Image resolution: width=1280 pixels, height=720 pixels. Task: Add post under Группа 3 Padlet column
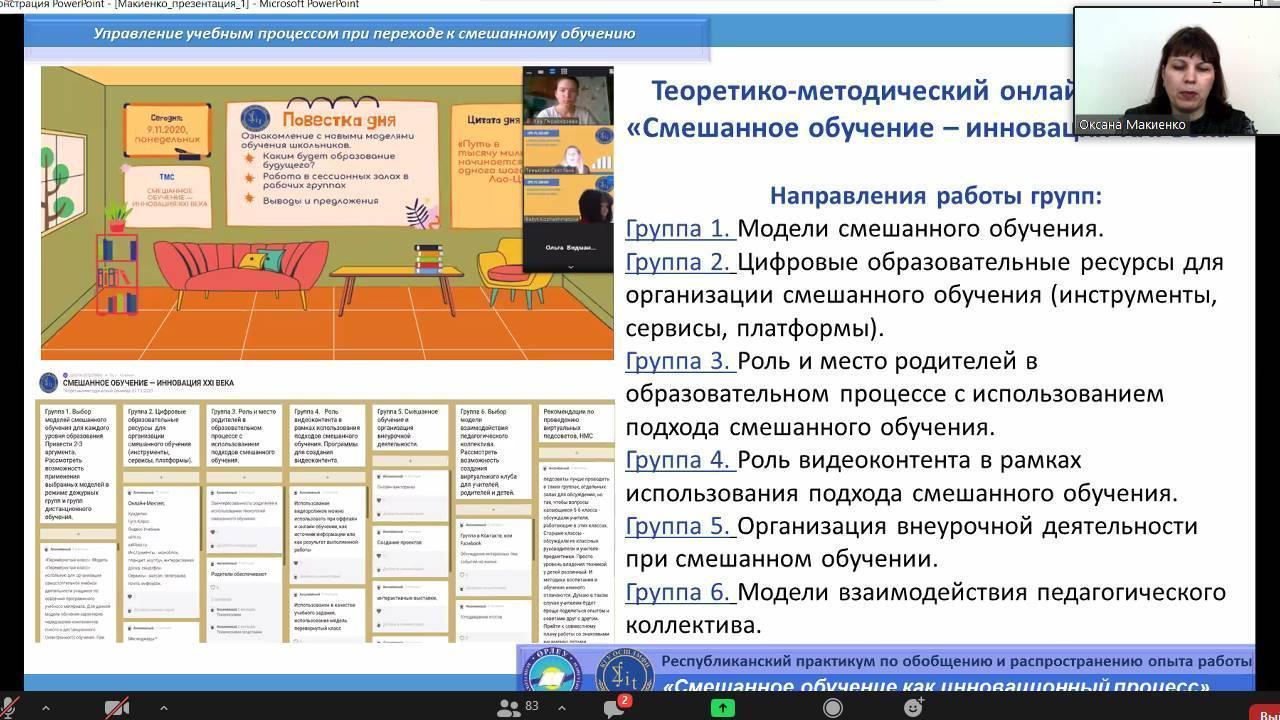244,477
